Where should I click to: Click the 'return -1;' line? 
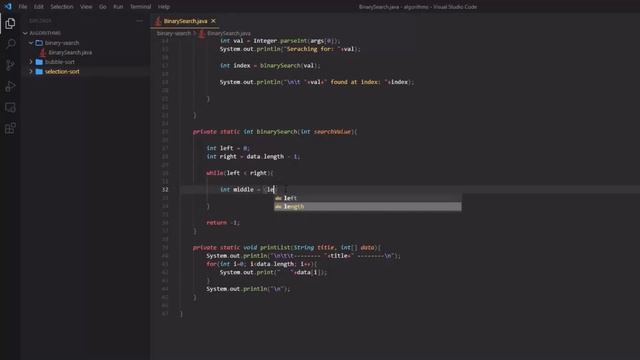(x=223, y=223)
